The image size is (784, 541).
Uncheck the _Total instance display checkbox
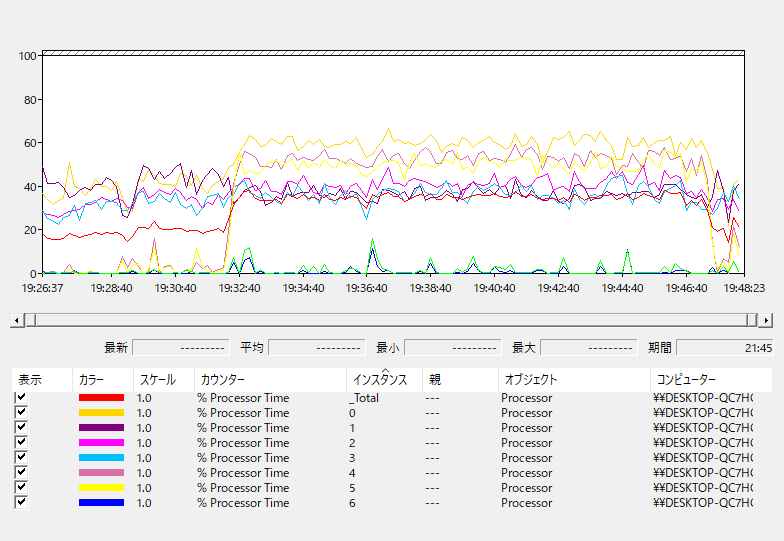coord(21,398)
